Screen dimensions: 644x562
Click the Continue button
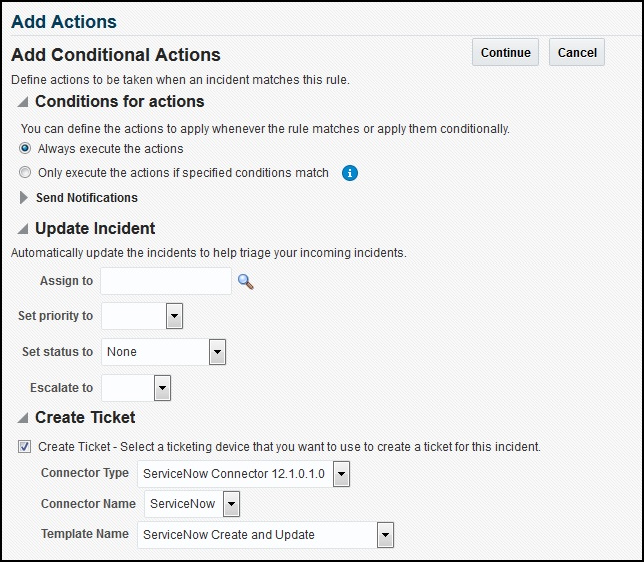pos(505,52)
